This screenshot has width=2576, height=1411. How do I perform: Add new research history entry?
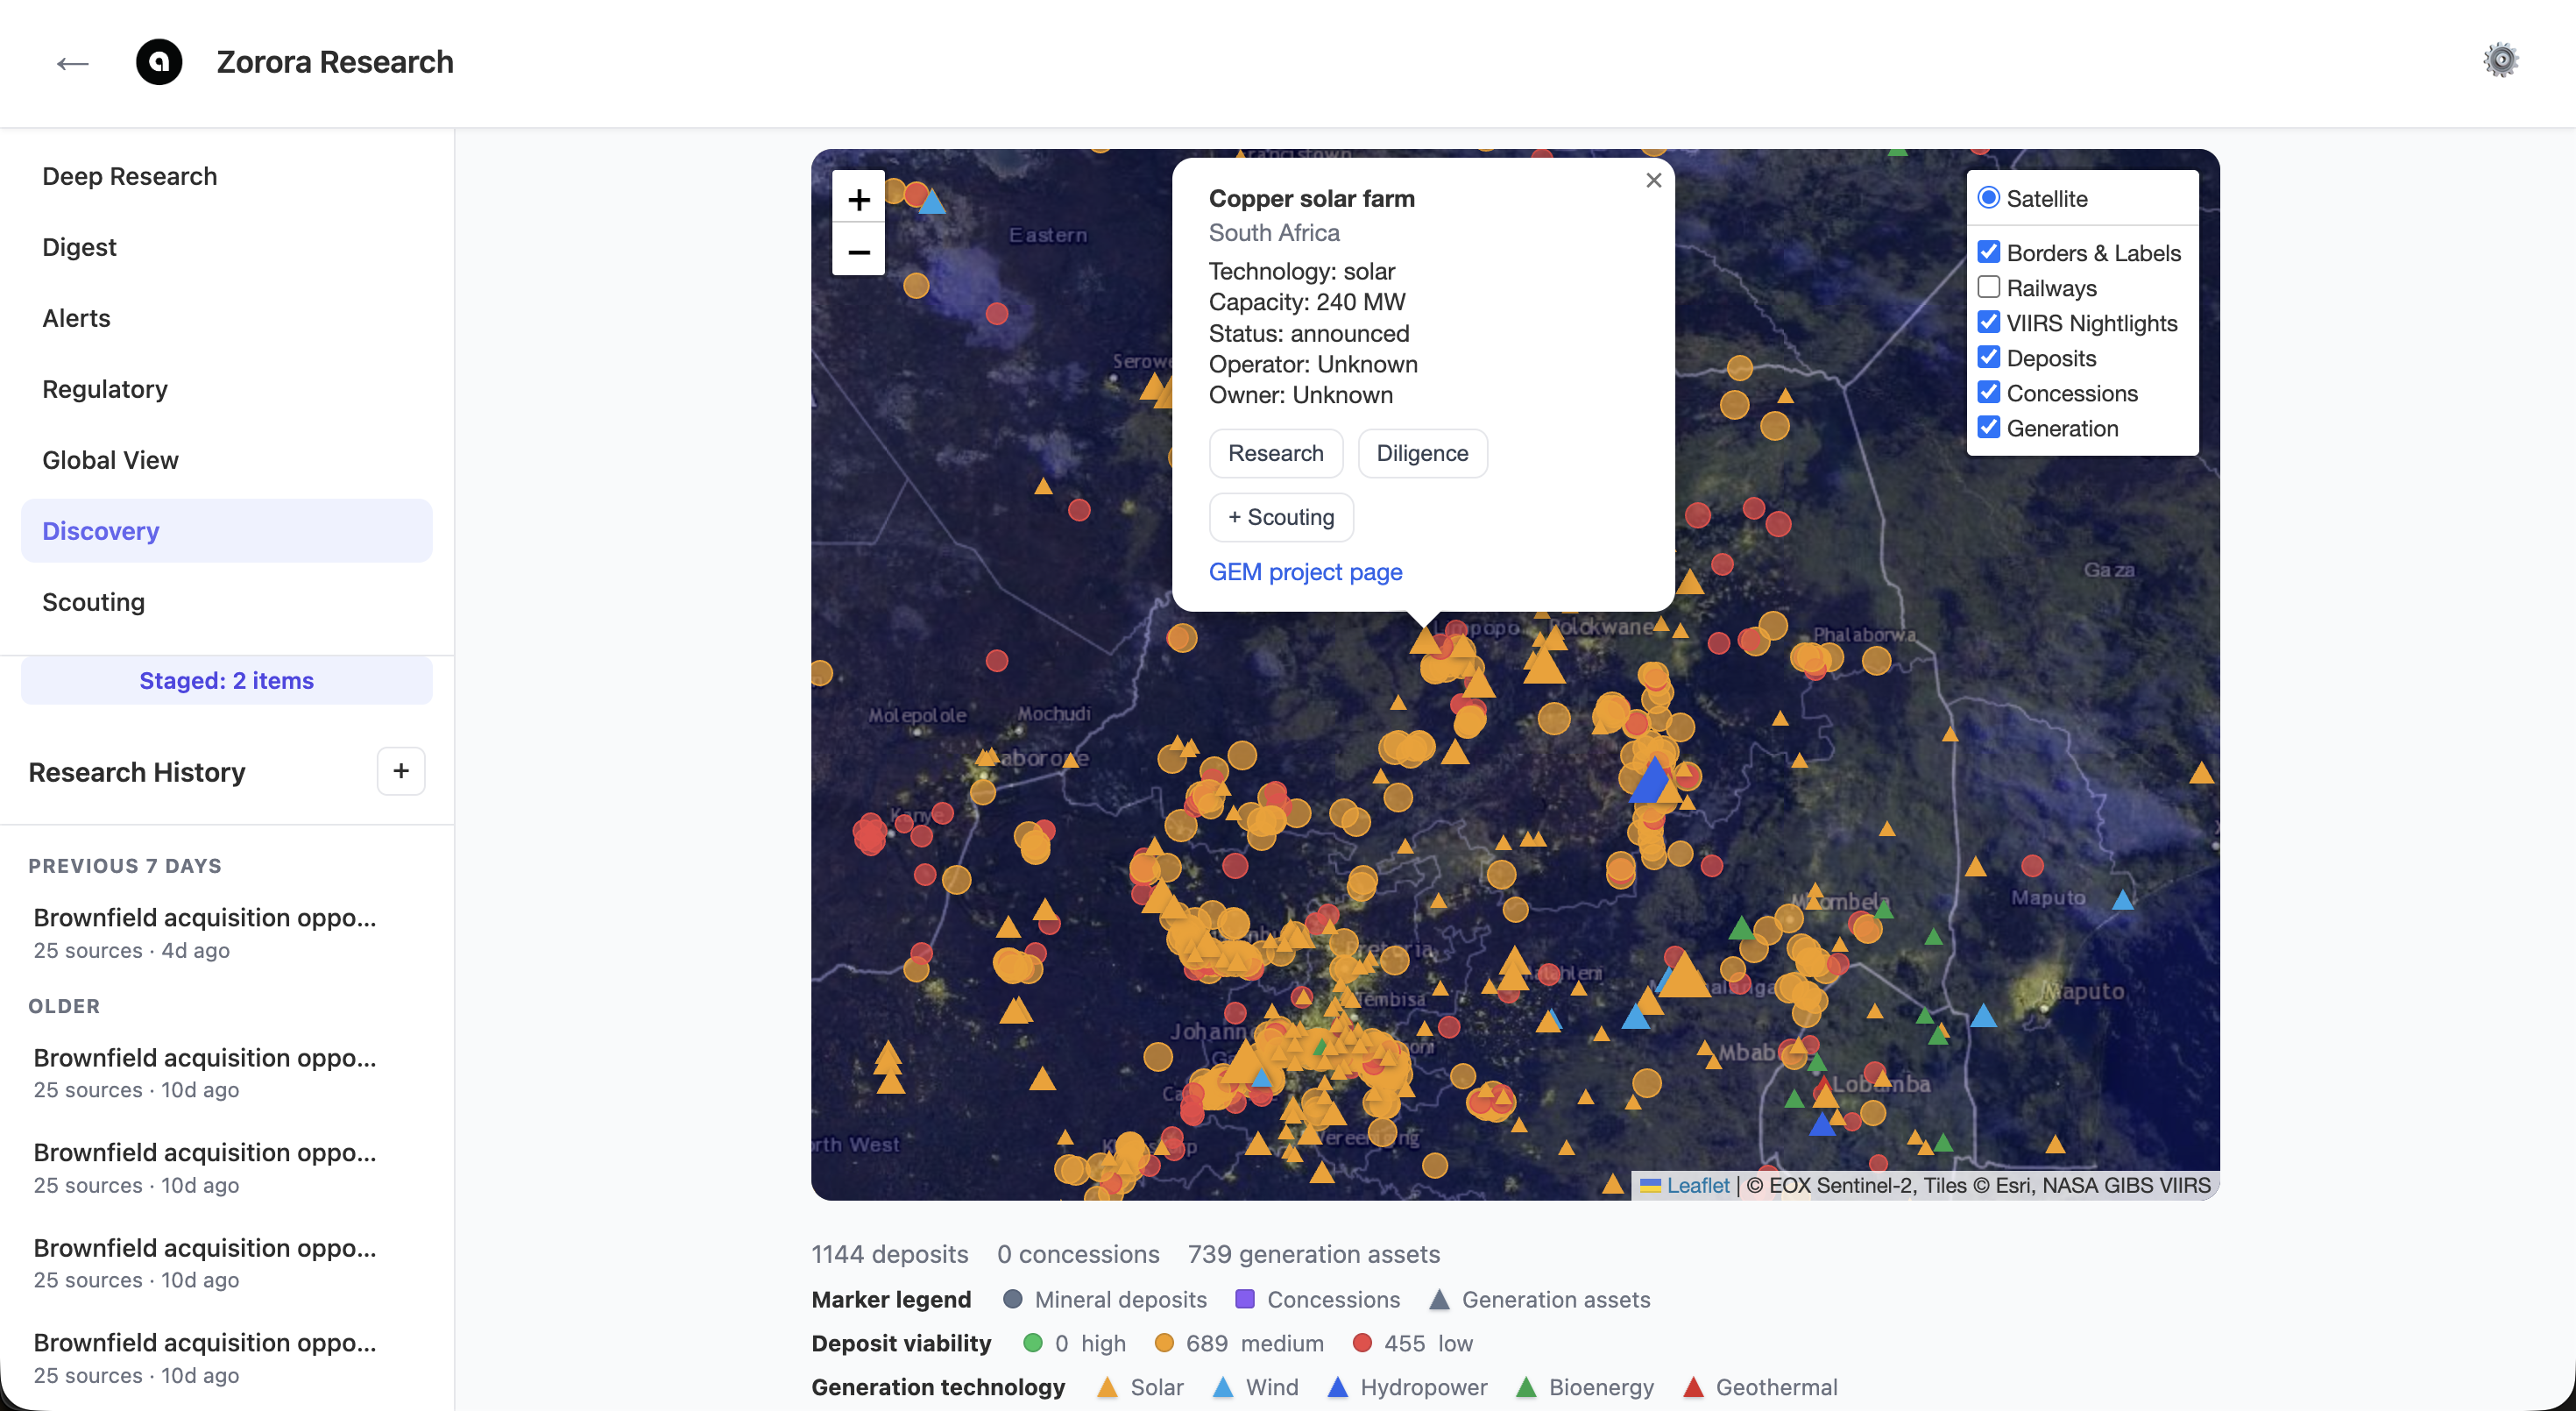tap(401, 771)
